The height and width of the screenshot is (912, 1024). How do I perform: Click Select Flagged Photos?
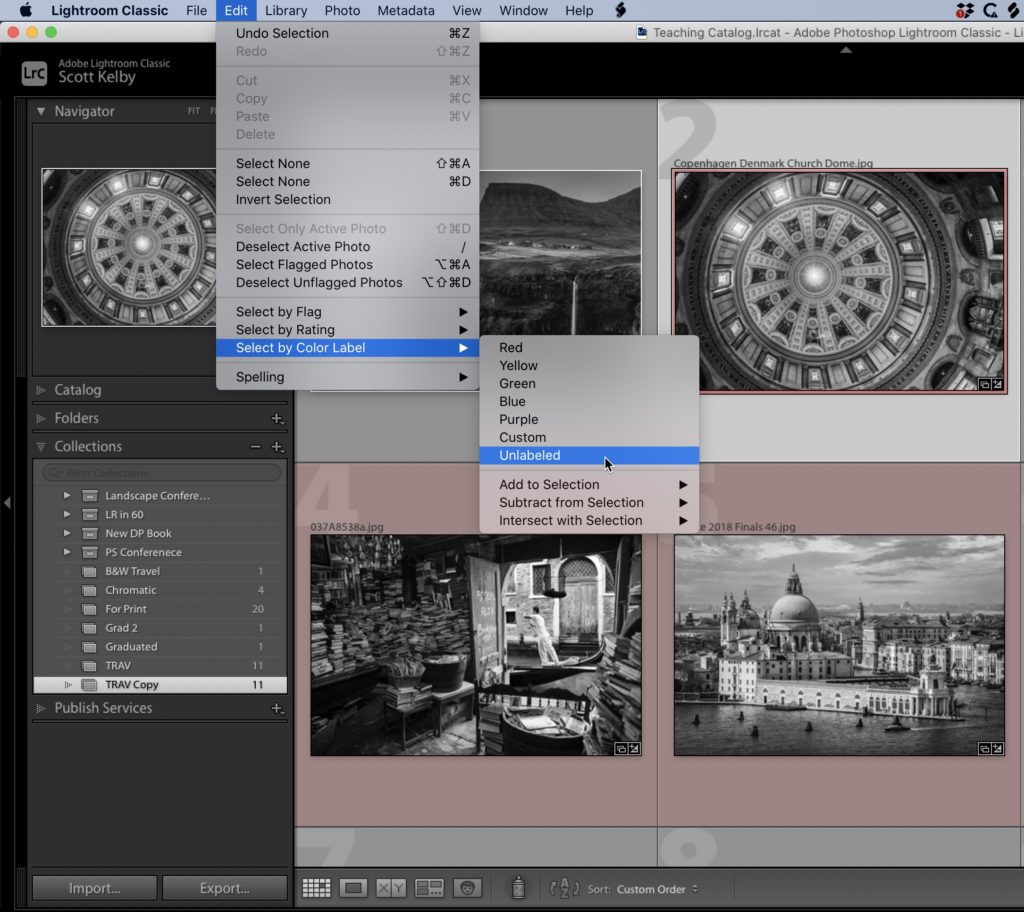tap(347, 265)
